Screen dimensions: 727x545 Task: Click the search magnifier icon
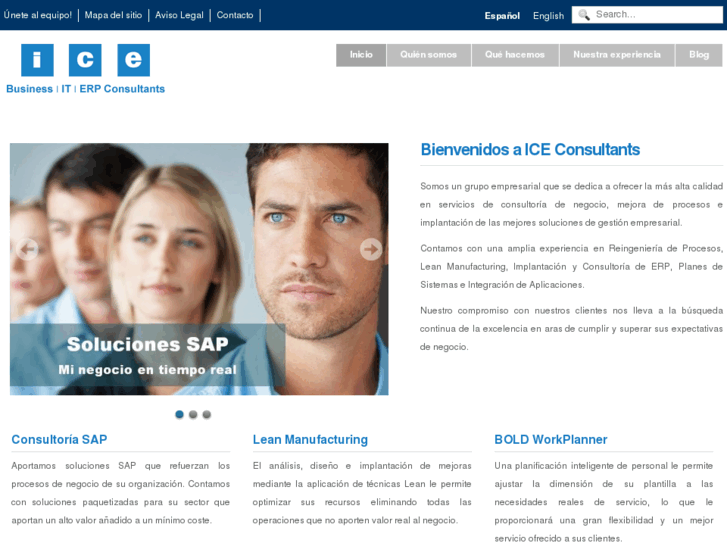coord(584,15)
